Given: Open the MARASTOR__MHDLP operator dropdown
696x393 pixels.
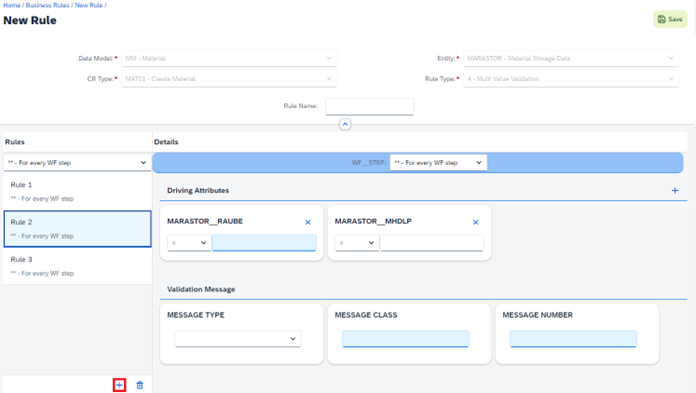Looking at the screenshot, I should coord(356,243).
